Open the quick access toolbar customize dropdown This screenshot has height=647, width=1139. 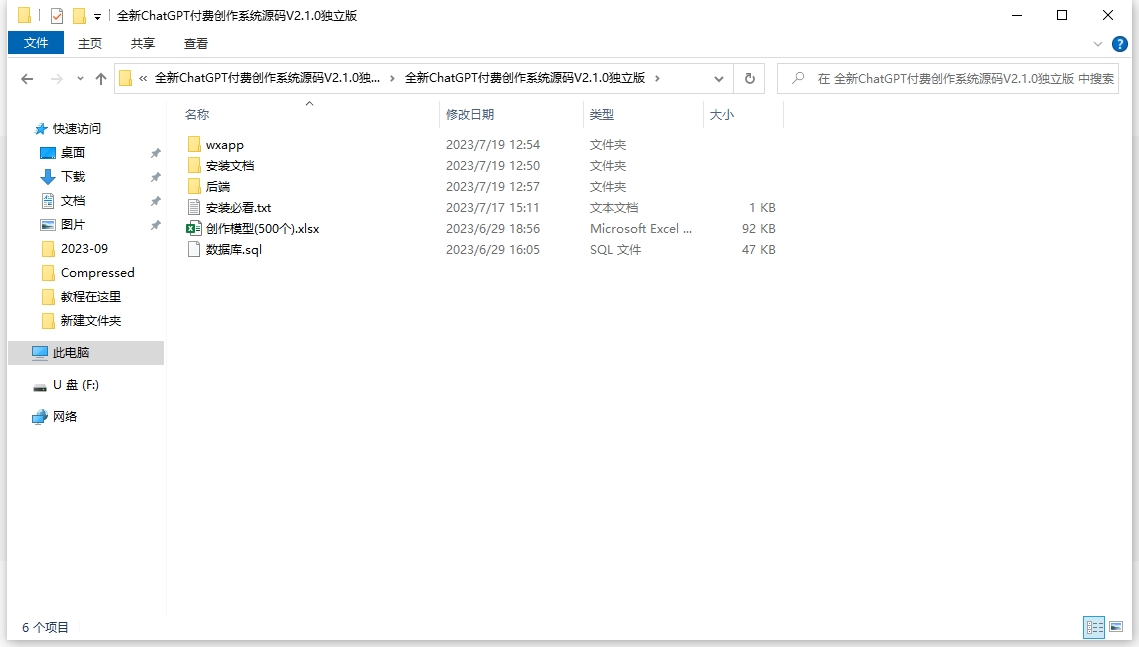tap(97, 16)
